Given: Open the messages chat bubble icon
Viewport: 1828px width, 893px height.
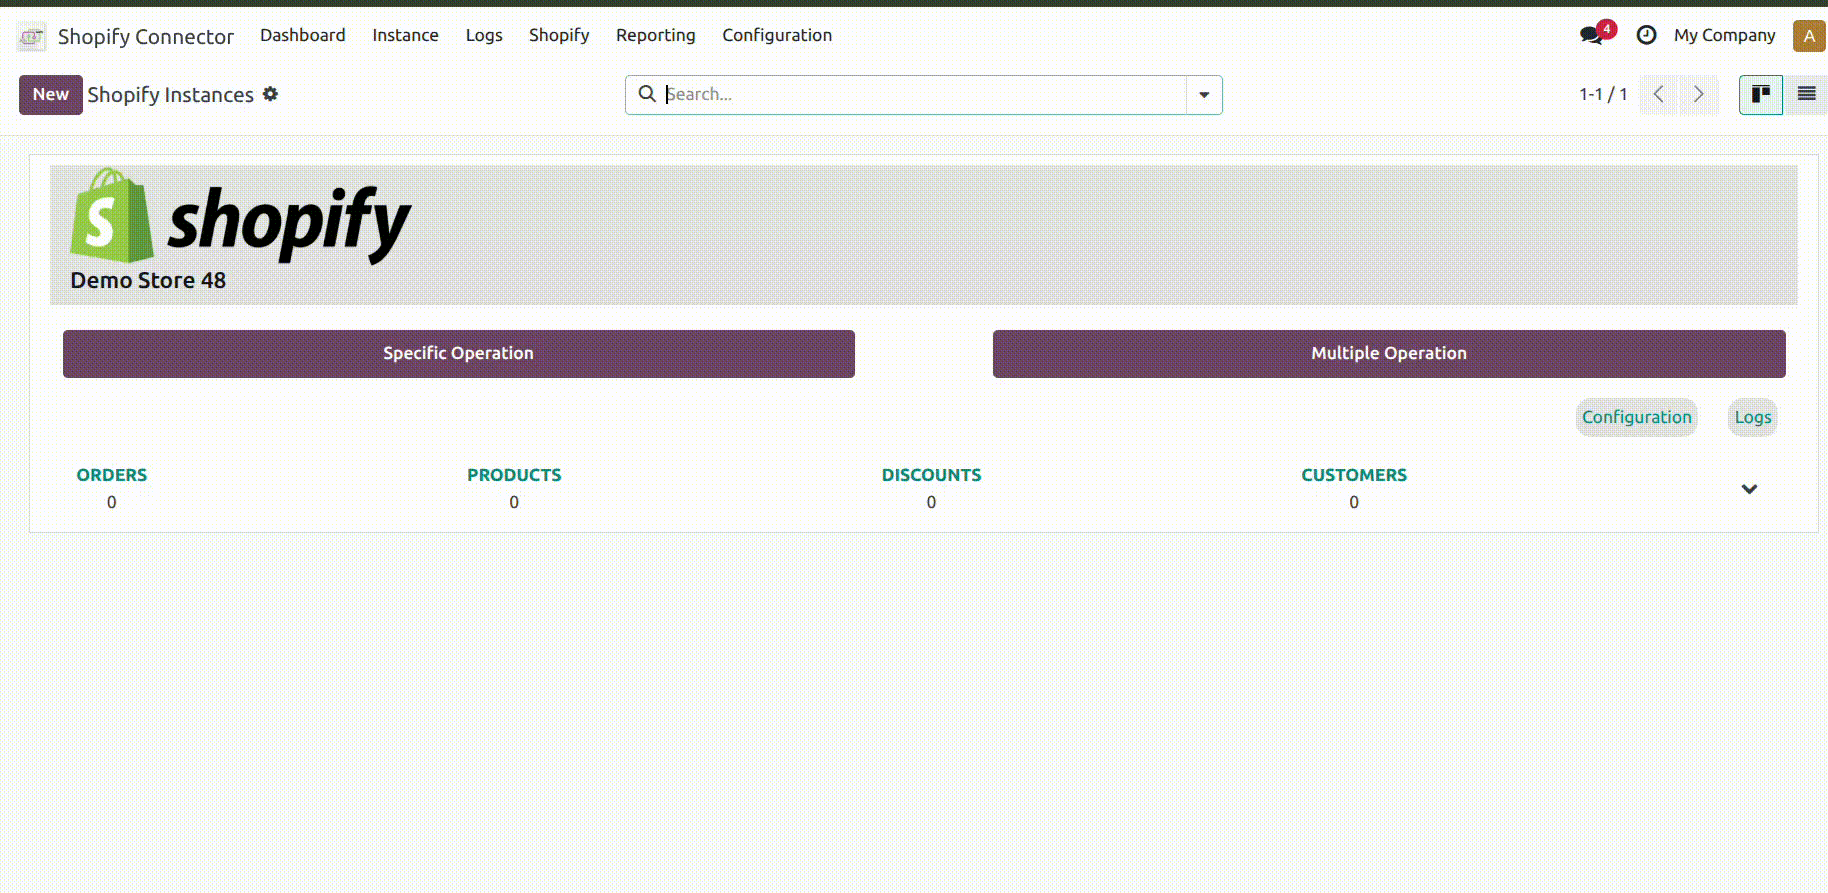Looking at the screenshot, I should (x=1591, y=36).
